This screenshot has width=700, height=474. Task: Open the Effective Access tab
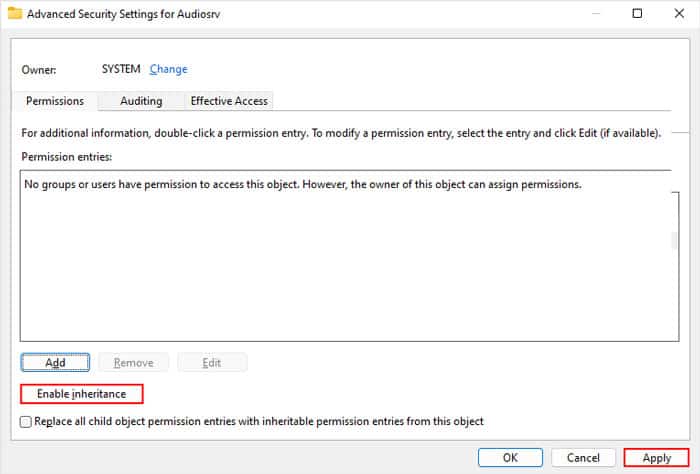coord(229,101)
